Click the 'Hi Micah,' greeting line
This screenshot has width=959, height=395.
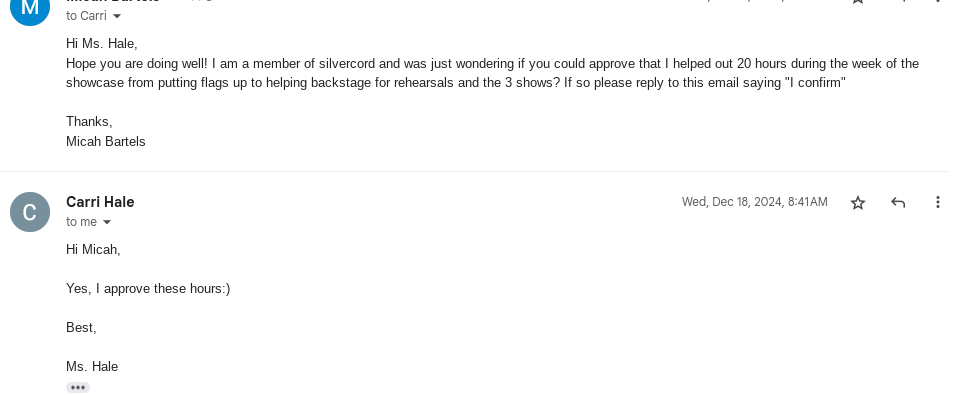93,249
